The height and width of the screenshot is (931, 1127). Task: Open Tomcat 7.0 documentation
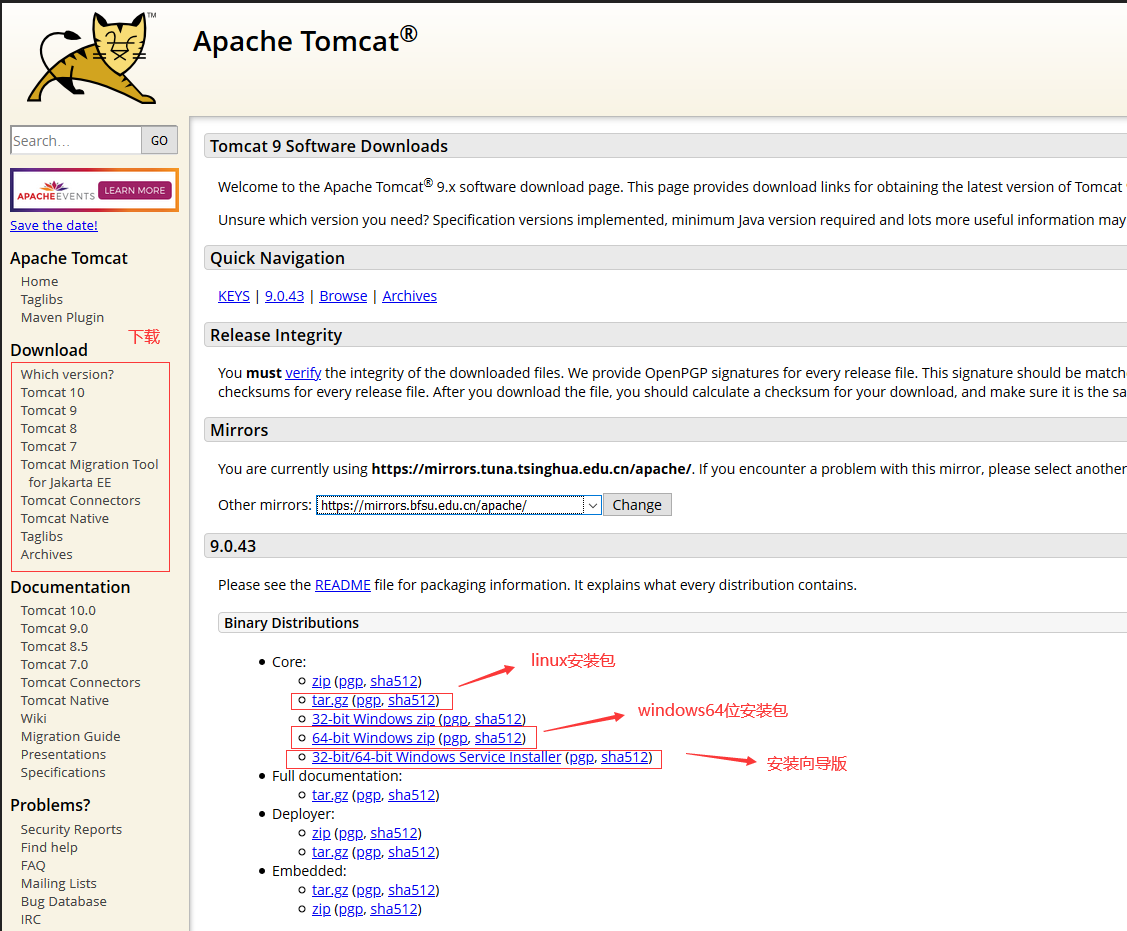tap(55, 664)
